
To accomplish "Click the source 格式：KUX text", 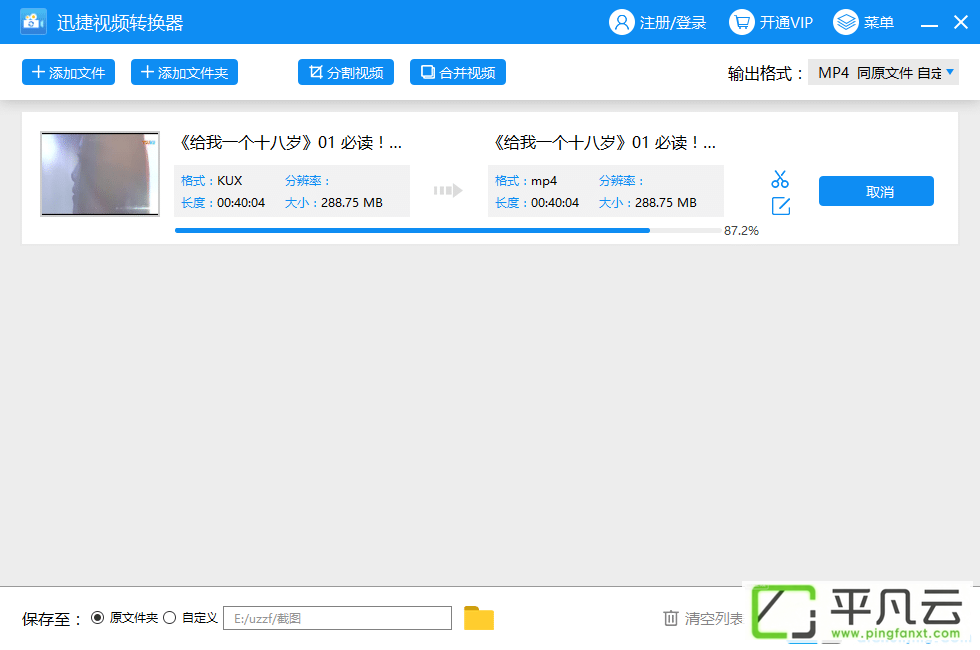I will (x=211, y=181).
